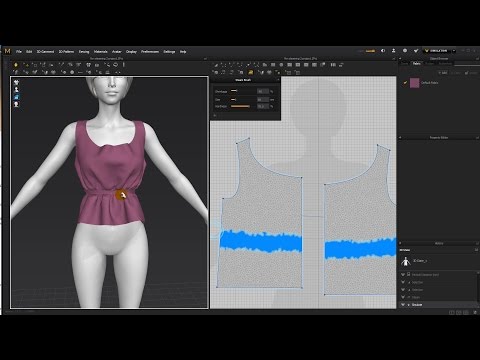Open the Preferences menu
The height and width of the screenshot is (360, 480).
[x=150, y=52]
